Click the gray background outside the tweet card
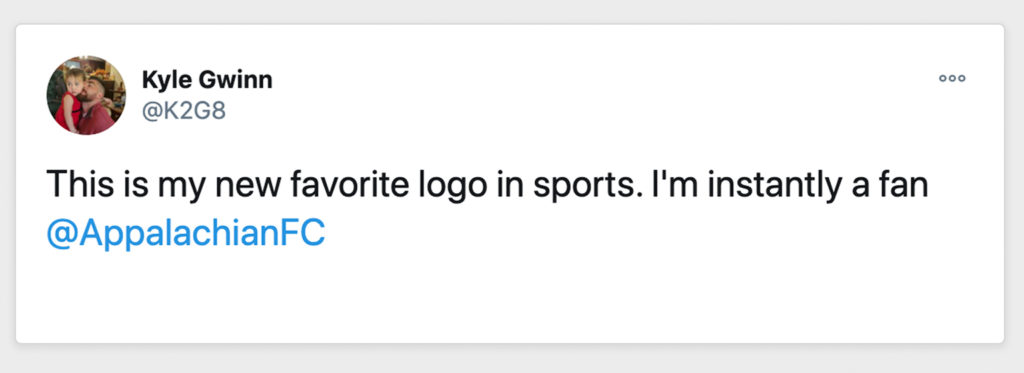The width and height of the screenshot is (1024, 373). 512,358
